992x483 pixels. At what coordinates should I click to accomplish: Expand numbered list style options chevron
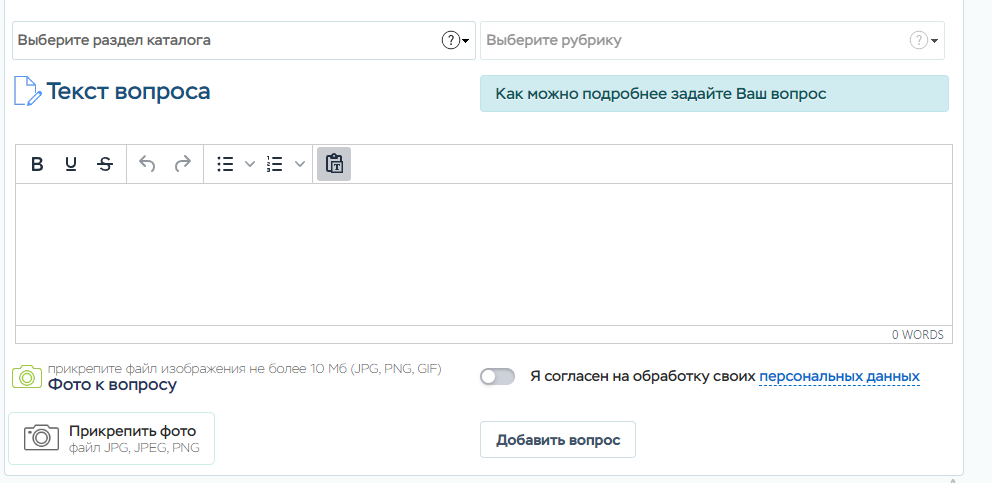pos(300,164)
